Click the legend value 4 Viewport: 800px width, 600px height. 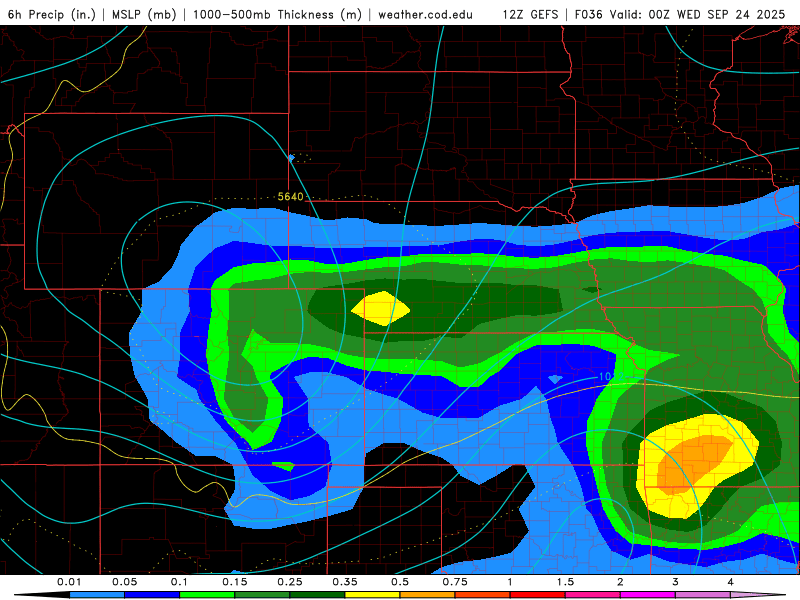point(731,582)
